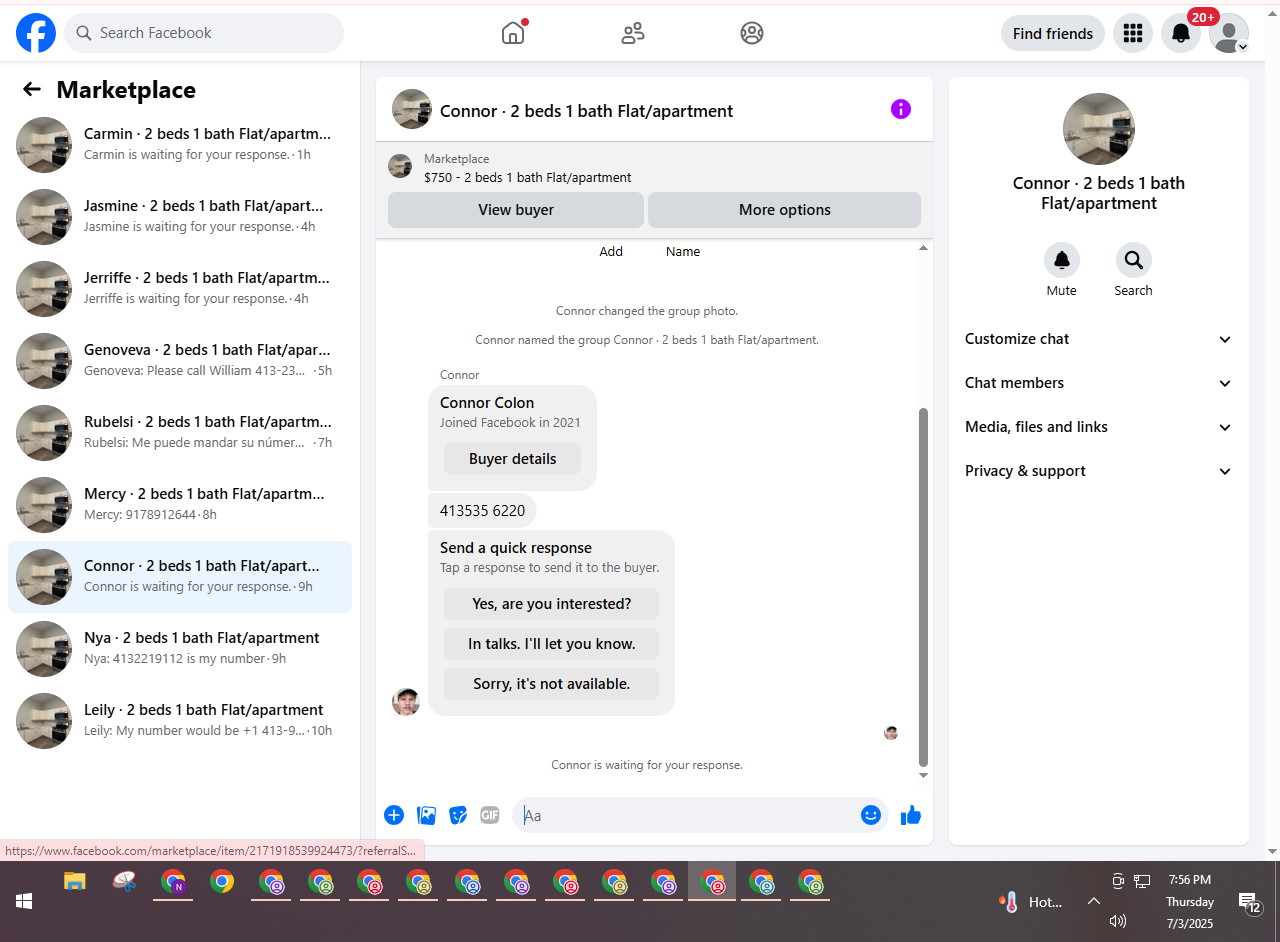
Task: Click the View buyer button
Action: click(516, 210)
